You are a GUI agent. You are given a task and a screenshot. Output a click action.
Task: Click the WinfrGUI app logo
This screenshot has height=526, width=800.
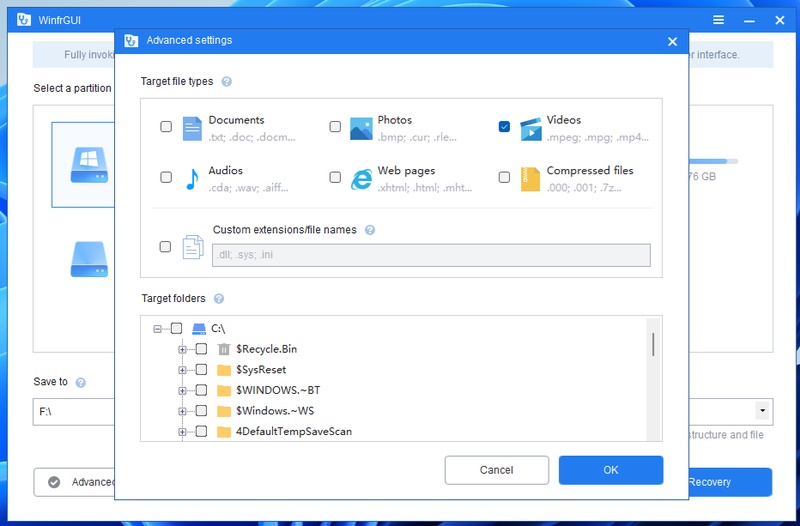(x=24, y=20)
